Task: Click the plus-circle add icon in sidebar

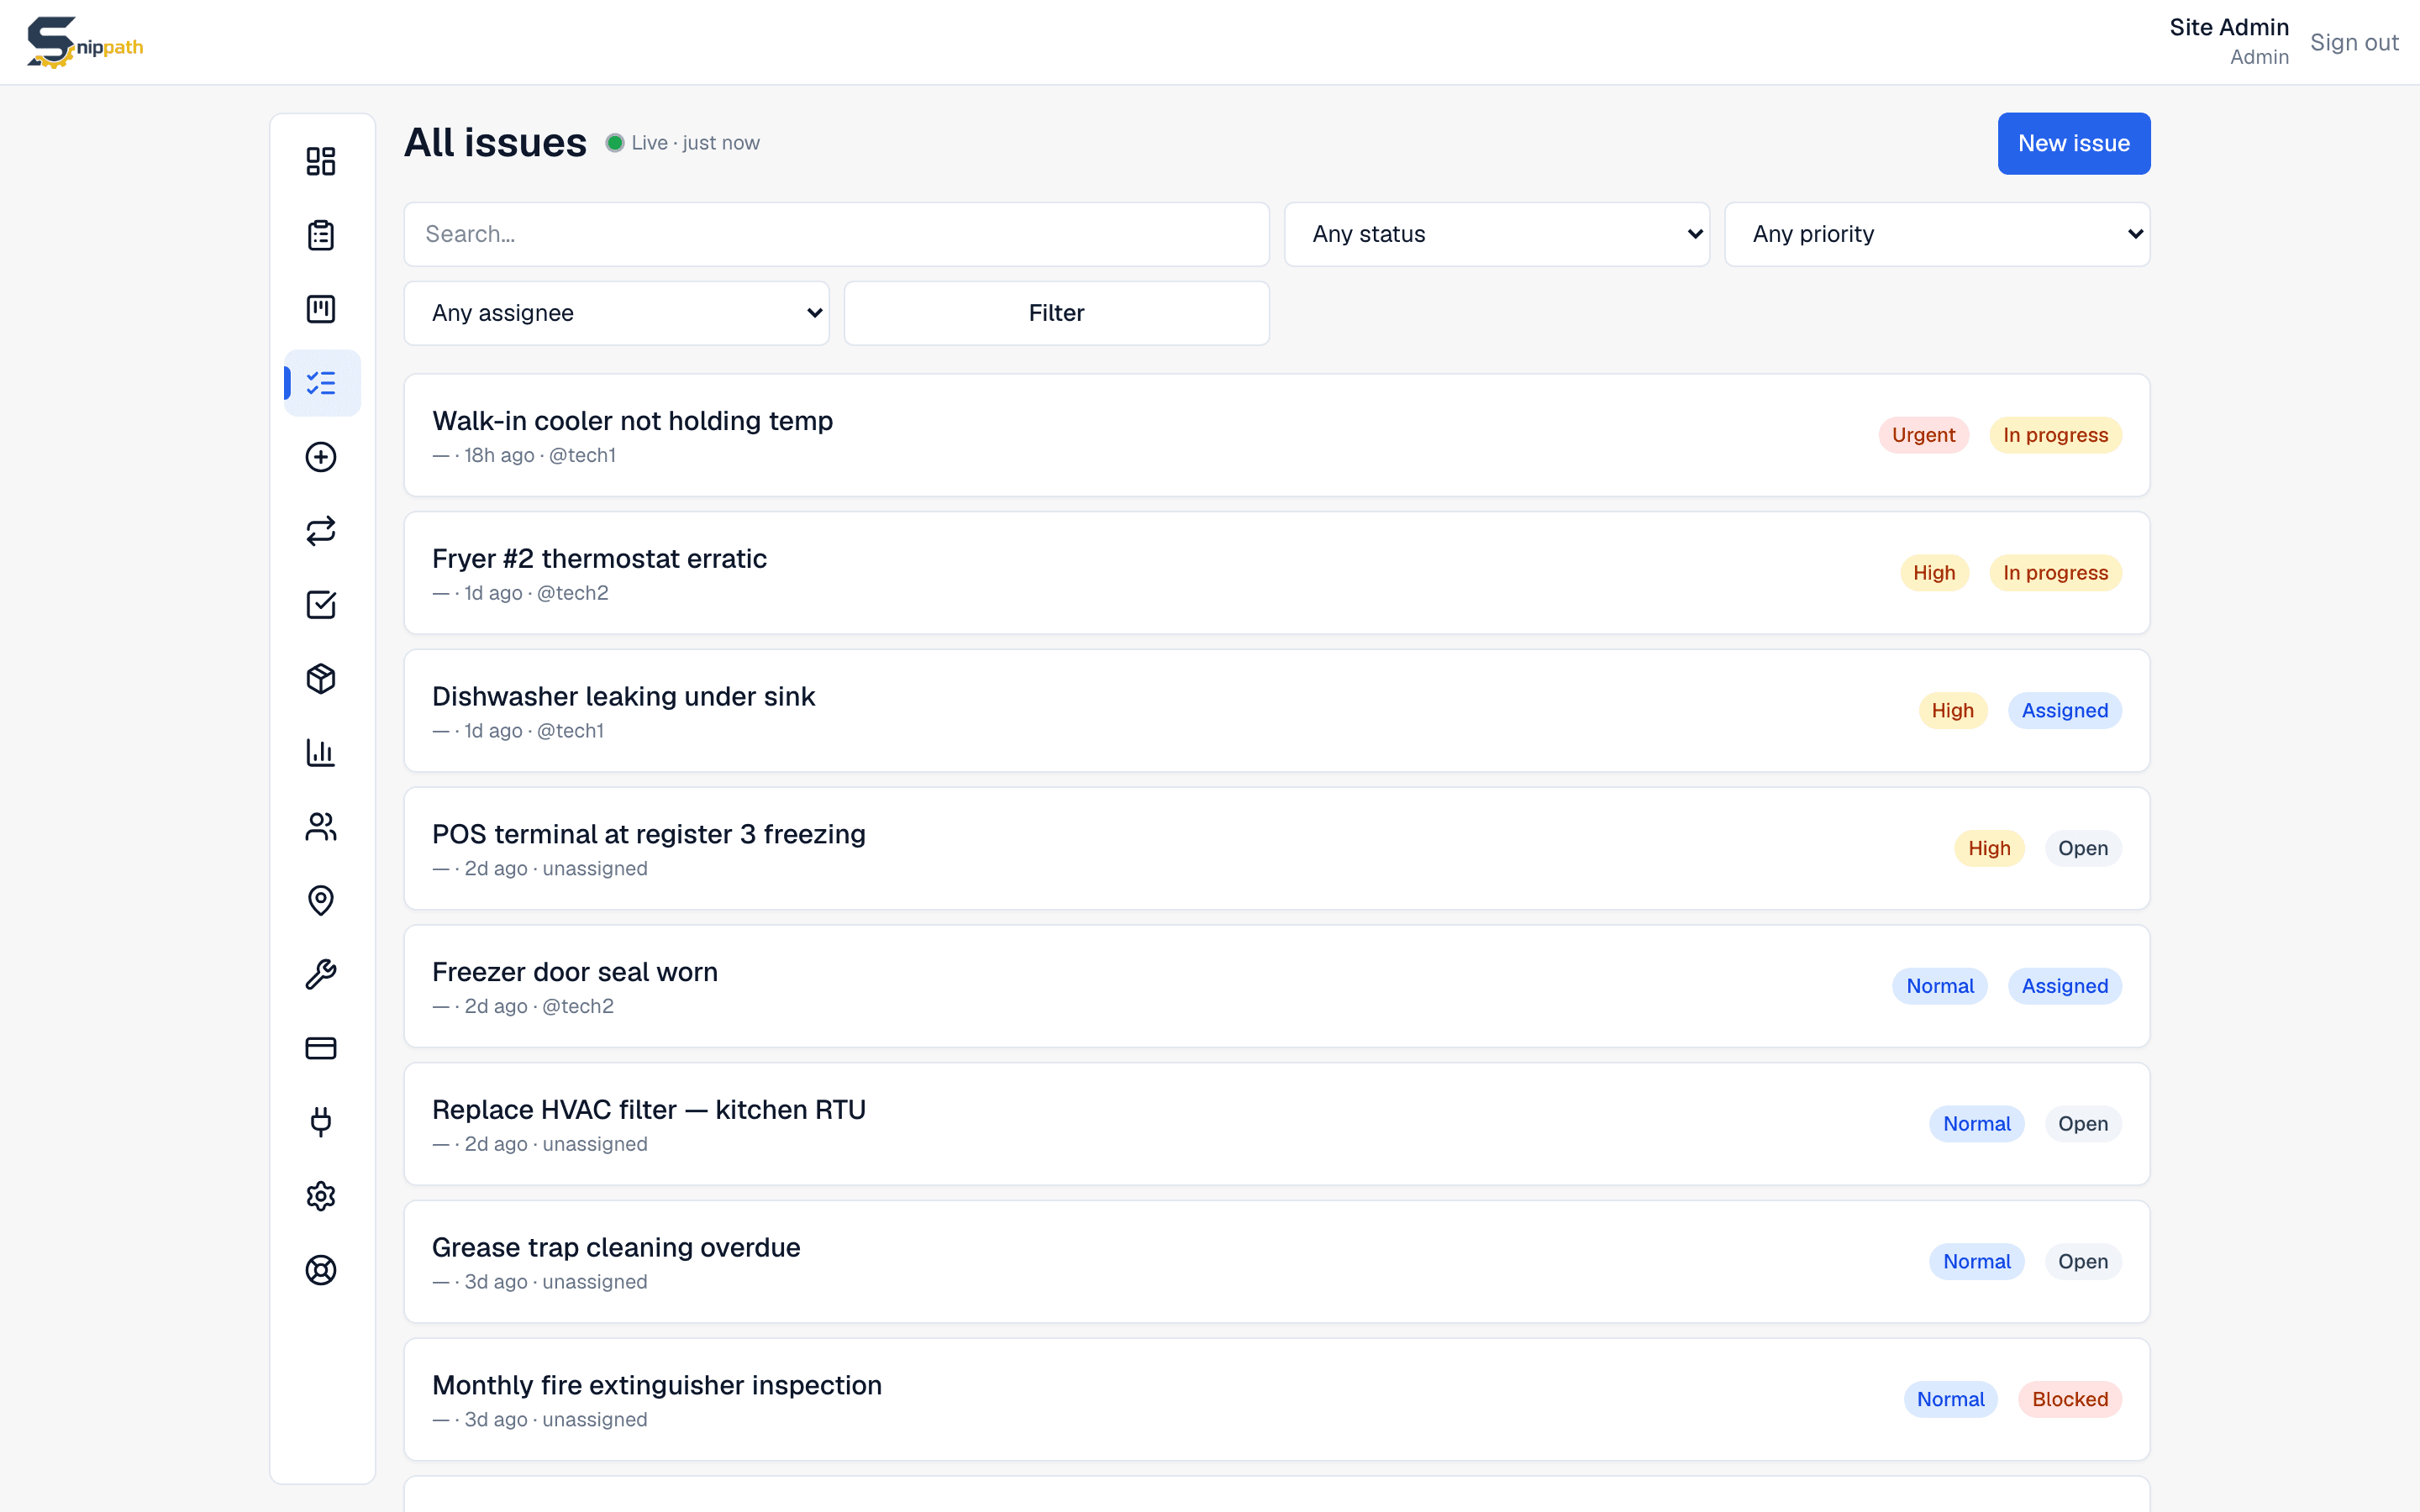Action: [x=321, y=457]
